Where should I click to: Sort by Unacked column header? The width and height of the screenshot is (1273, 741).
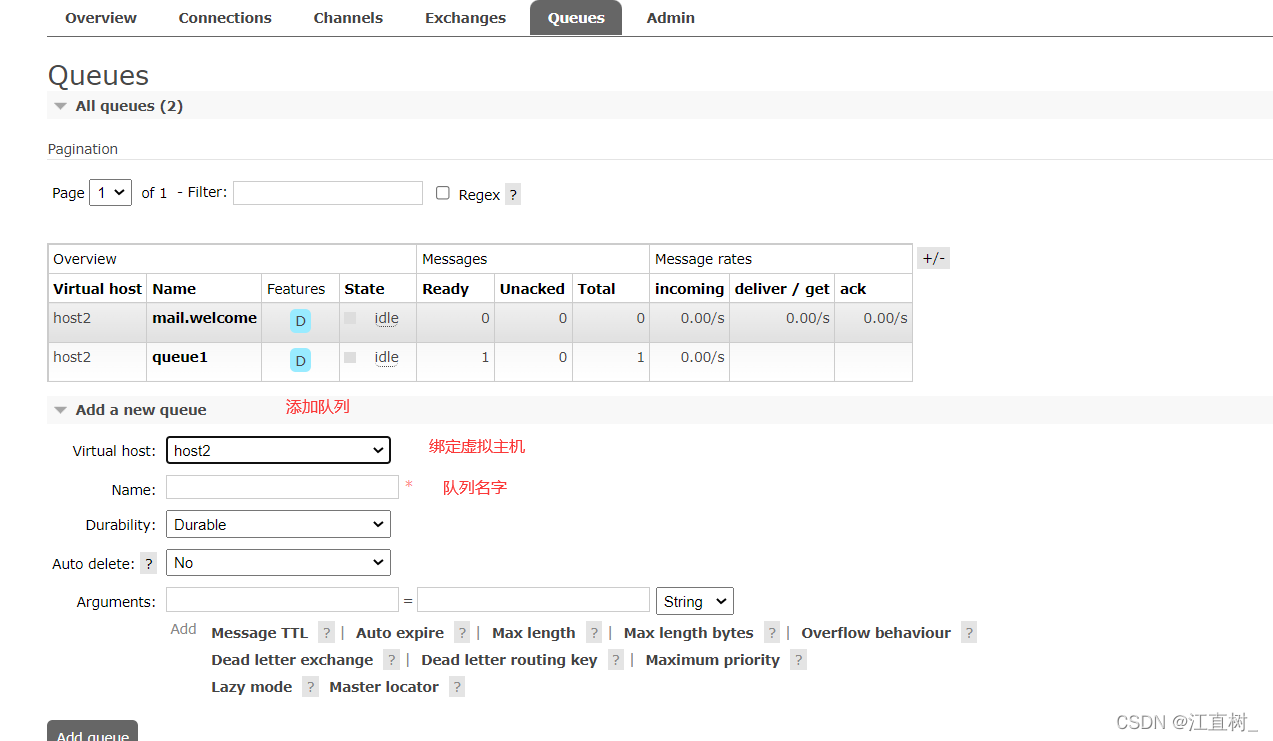(532, 289)
